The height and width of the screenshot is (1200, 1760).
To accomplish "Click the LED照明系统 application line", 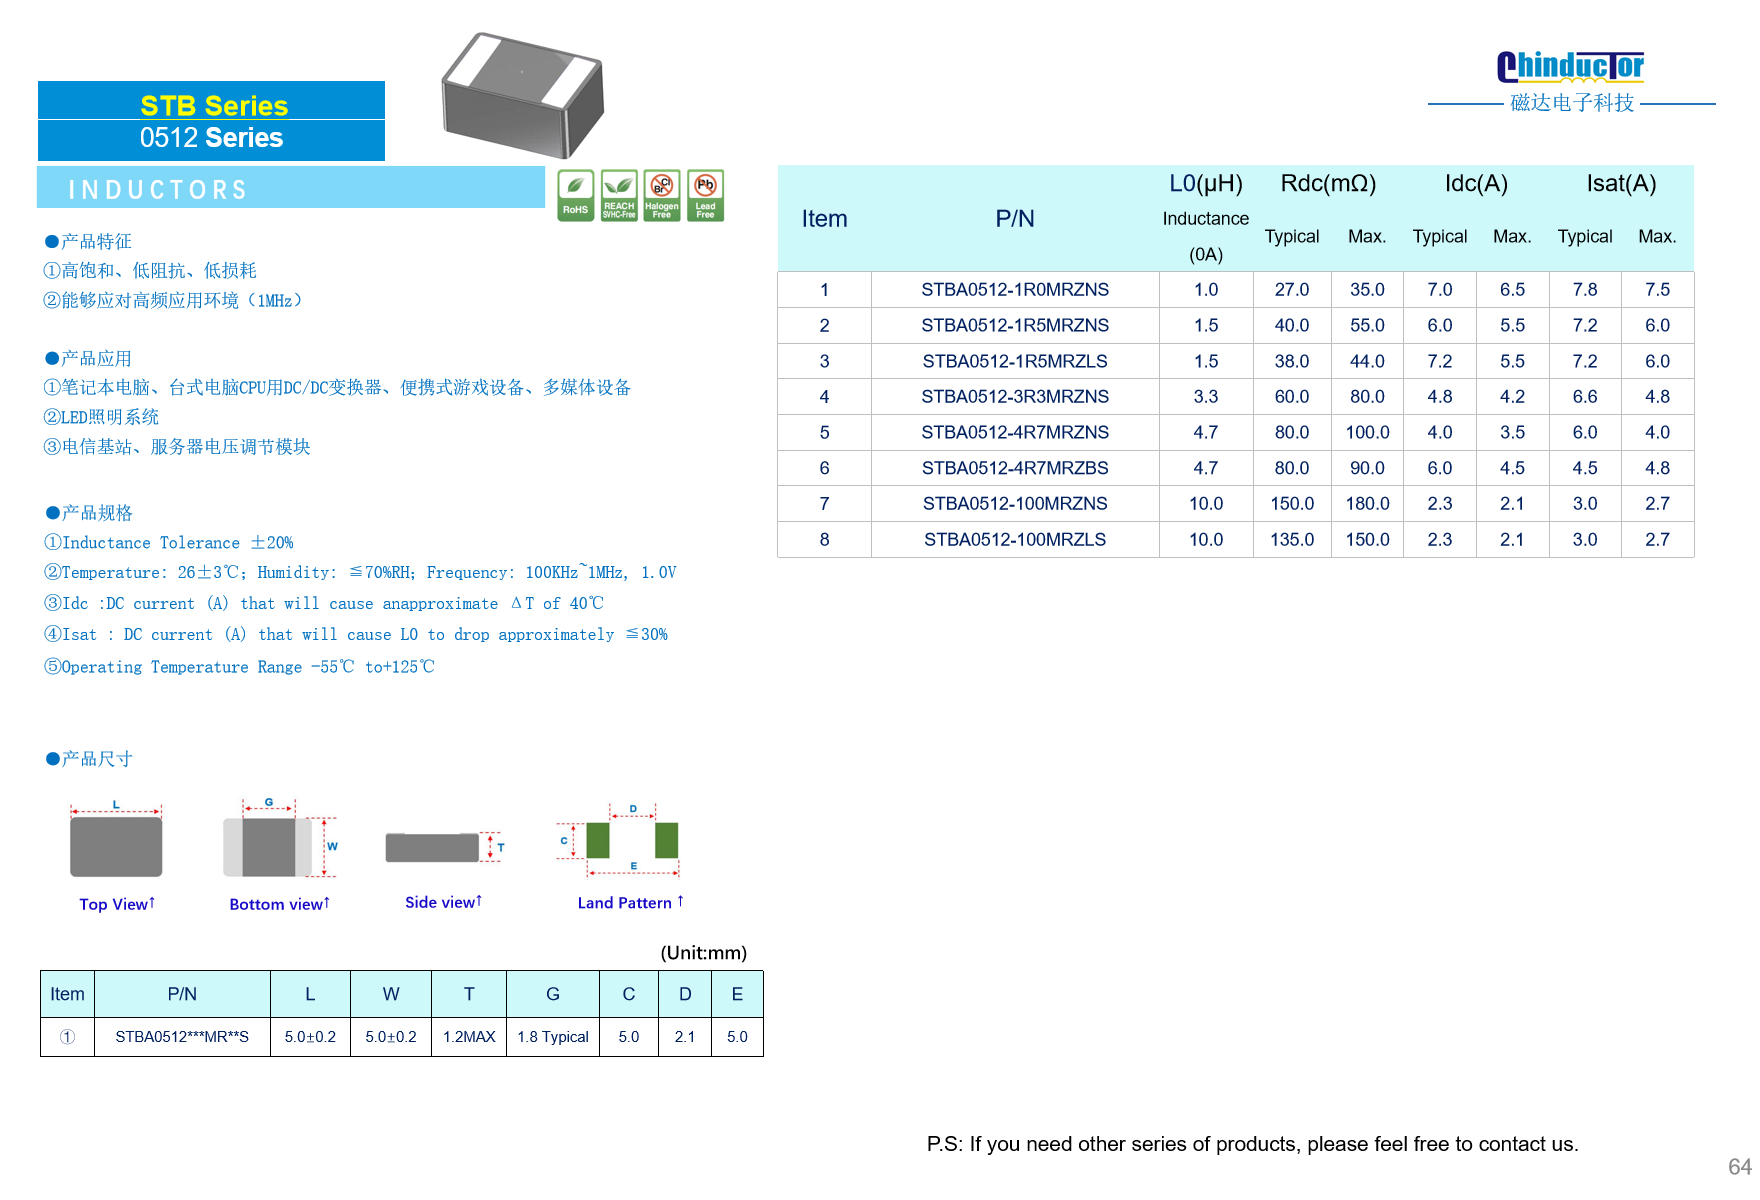I will coord(101,418).
